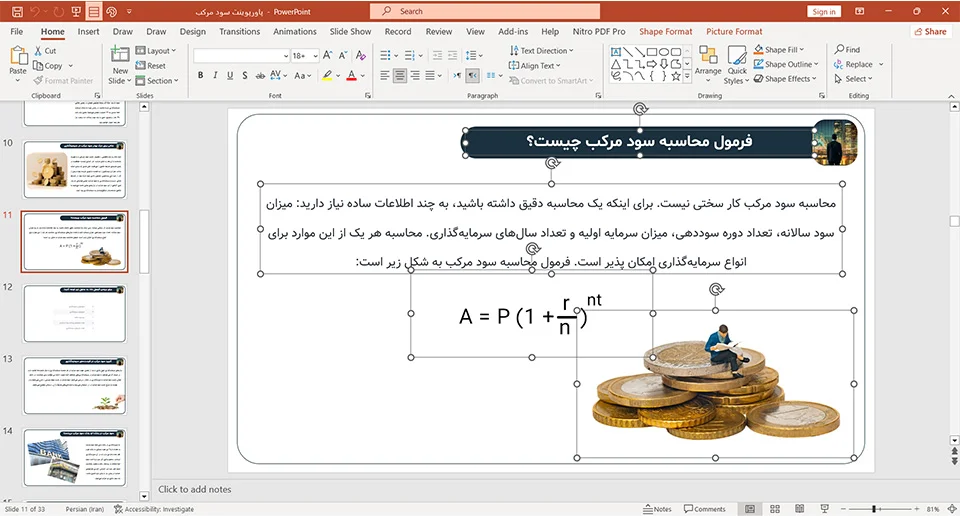Toggle Align Left for paragraph
Viewport: 960px width, 516px height.
pos(384,75)
